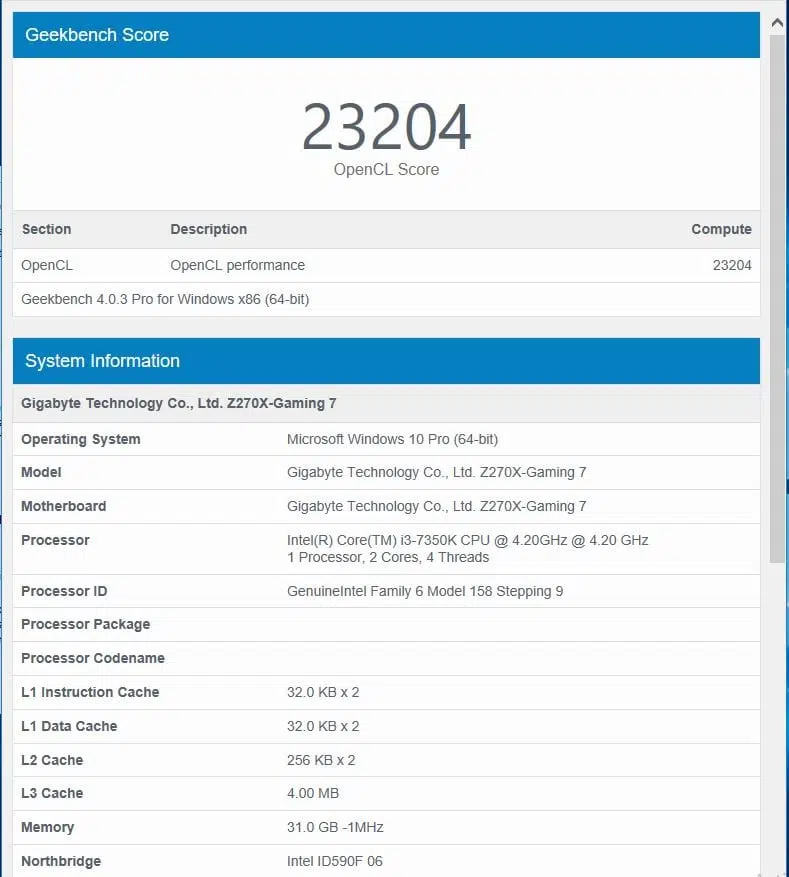Click the 'L3 Cache' label
789x877 pixels.
tap(52, 793)
